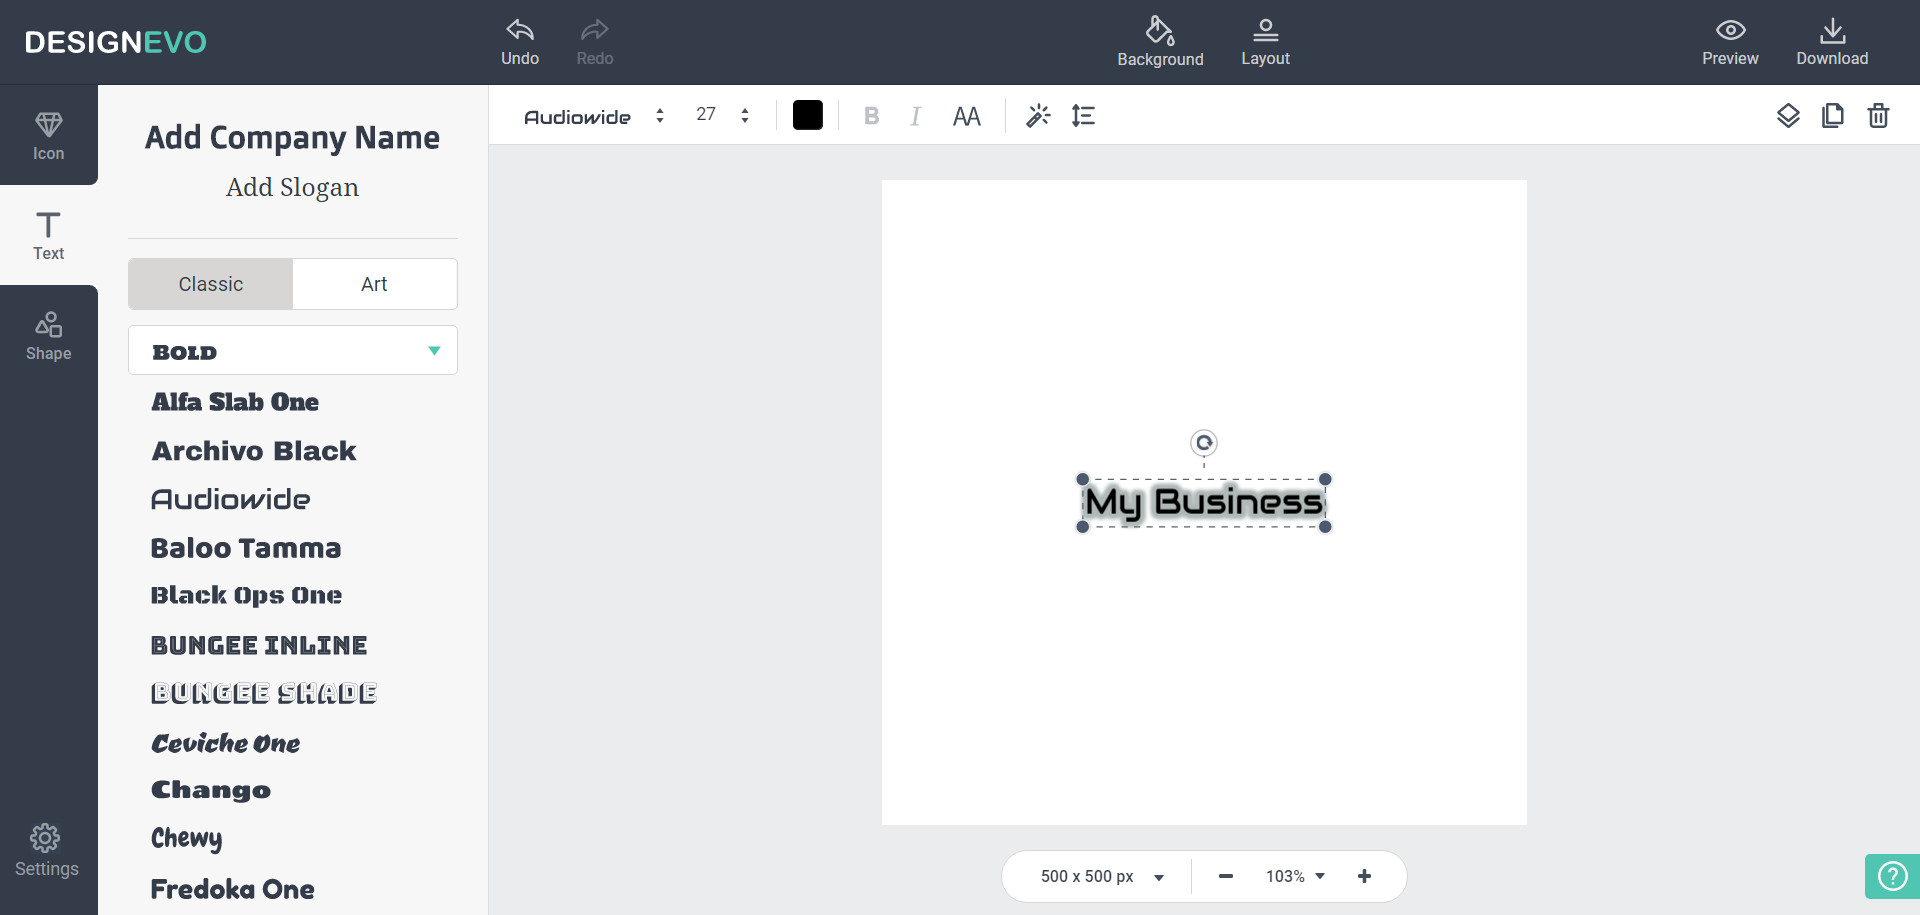Open the black text color swatch

coord(808,116)
